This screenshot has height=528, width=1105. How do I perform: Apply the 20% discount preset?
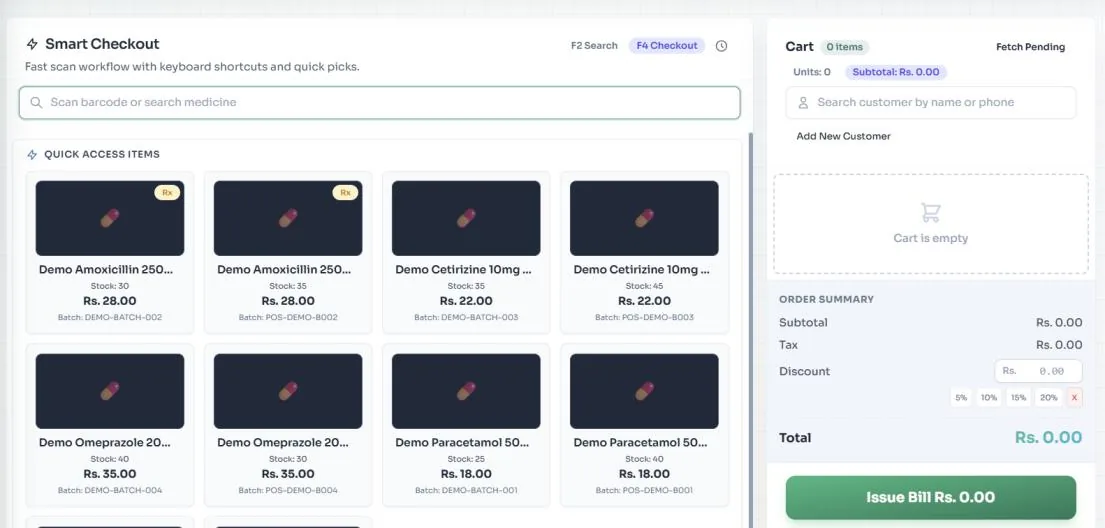(x=1049, y=398)
